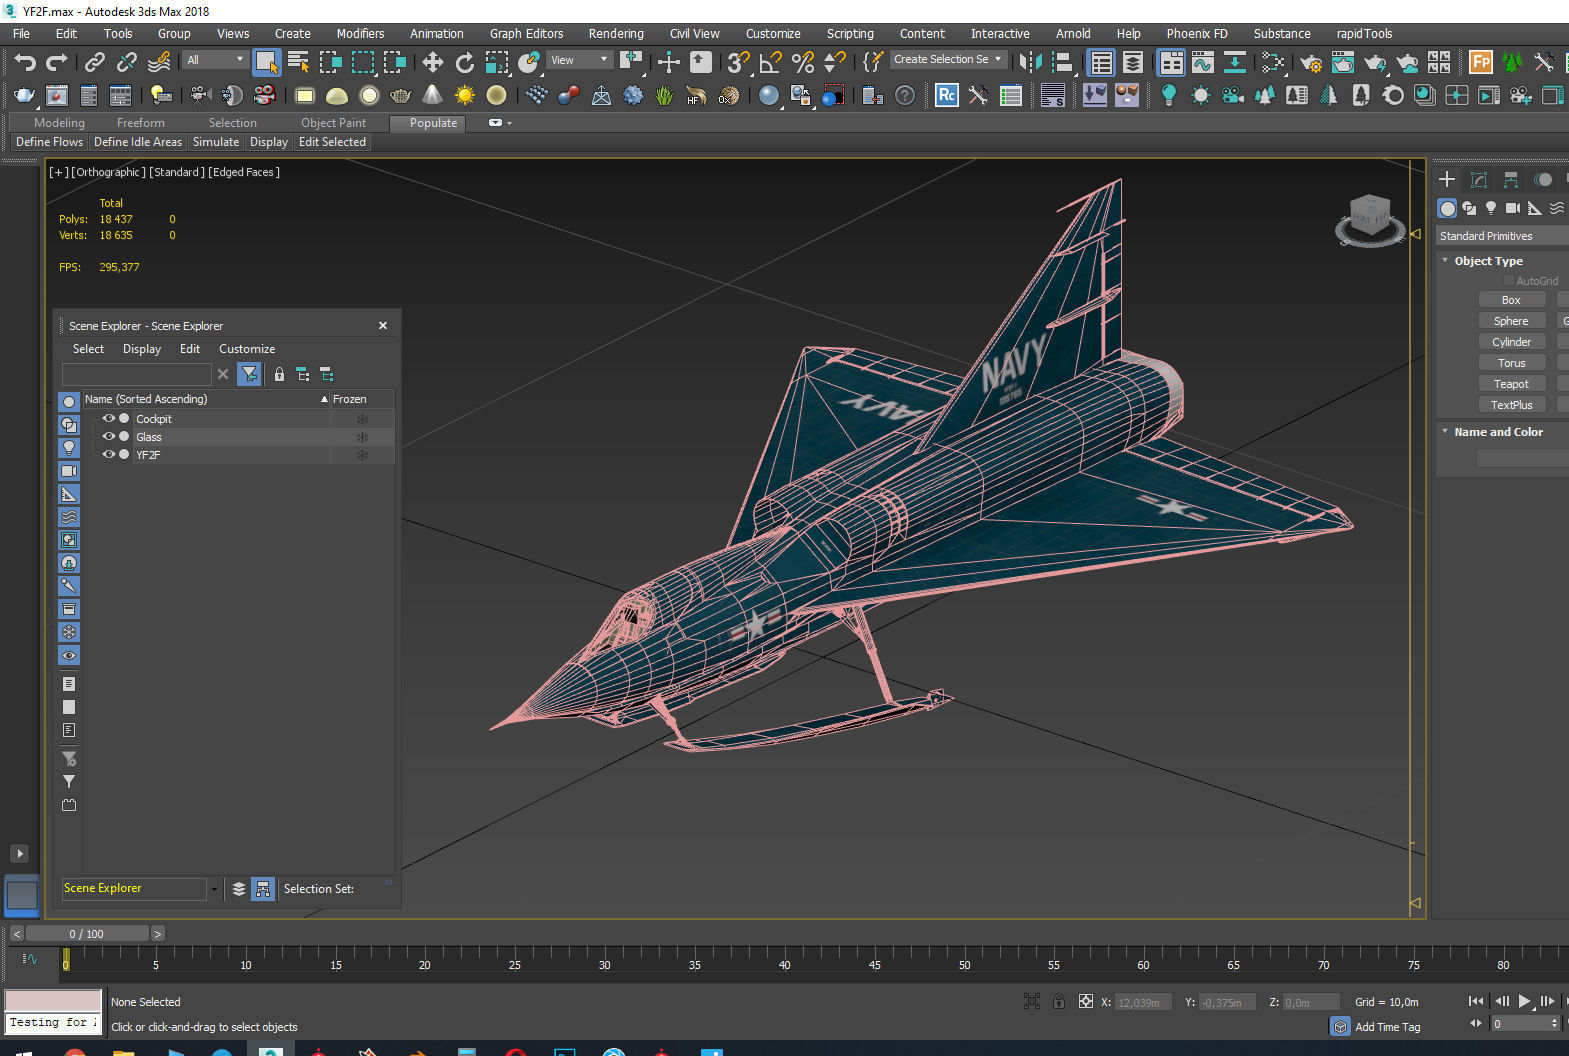Choose the Select and Move tool
This screenshot has height=1056, width=1569.
pos(433,62)
